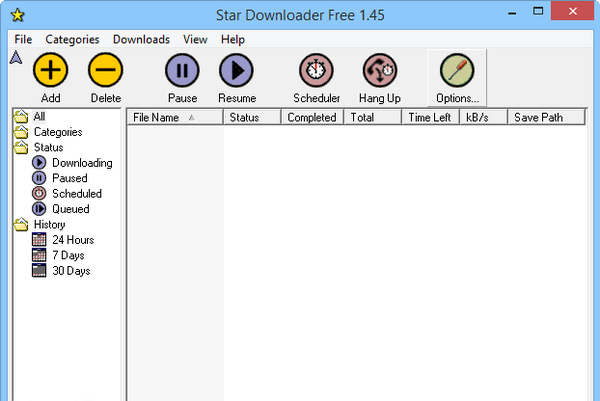Open the Downloads menu
The image size is (600, 401).
pyautogui.click(x=141, y=39)
